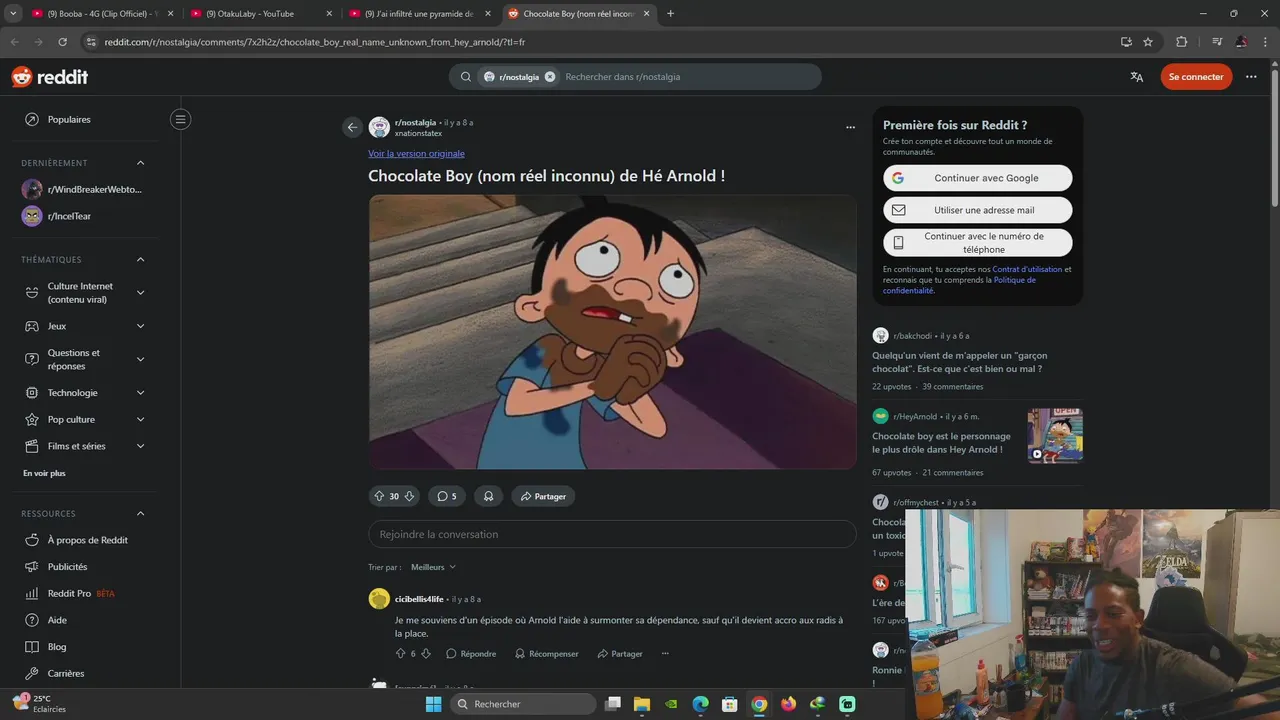This screenshot has height=720, width=1280.
Task: Click En voir plus in the sidebar
Action: coord(44,473)
